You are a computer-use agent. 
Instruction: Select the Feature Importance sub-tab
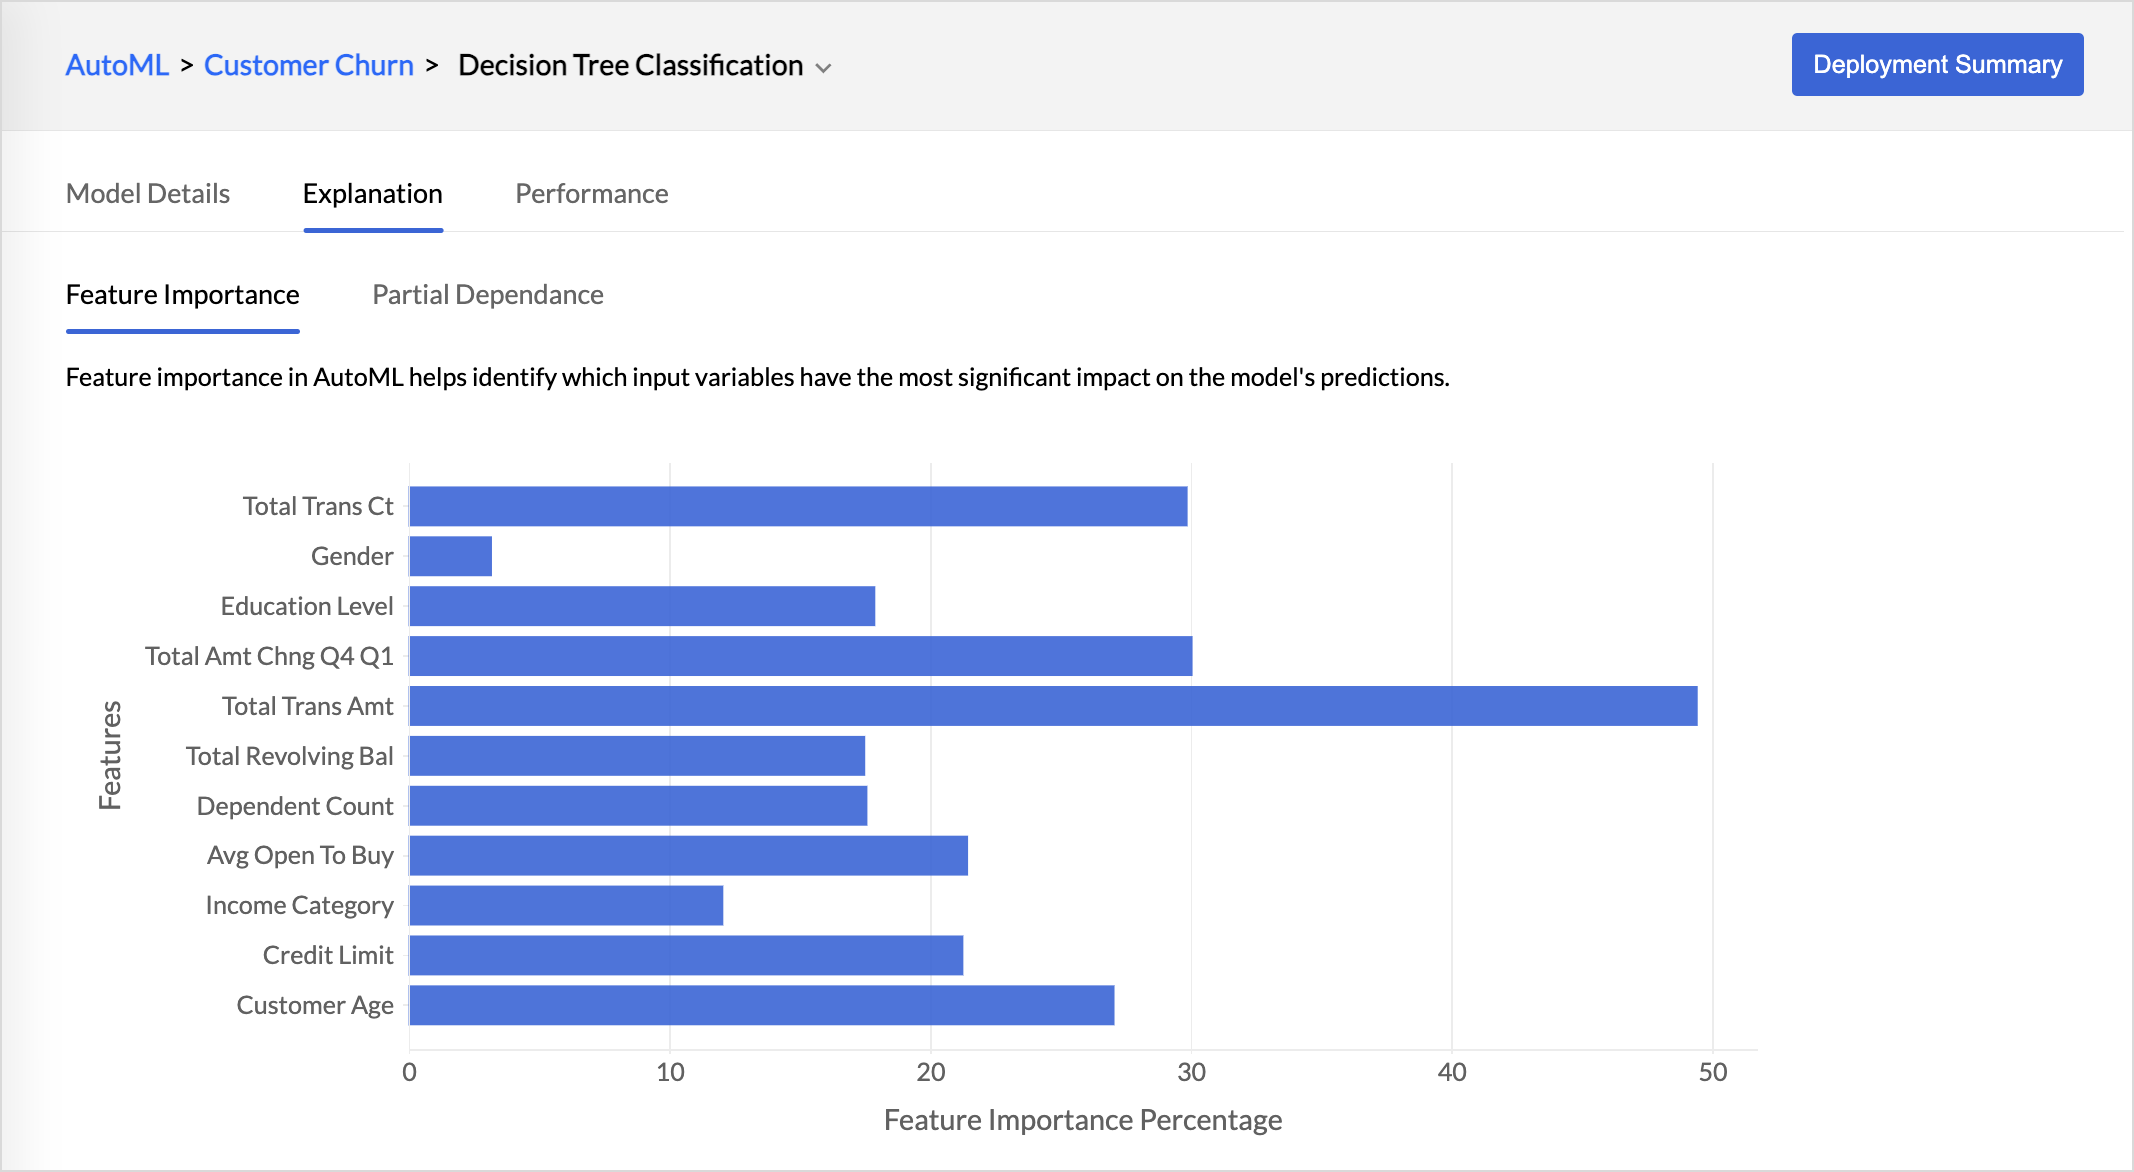(x=182, y=295)
